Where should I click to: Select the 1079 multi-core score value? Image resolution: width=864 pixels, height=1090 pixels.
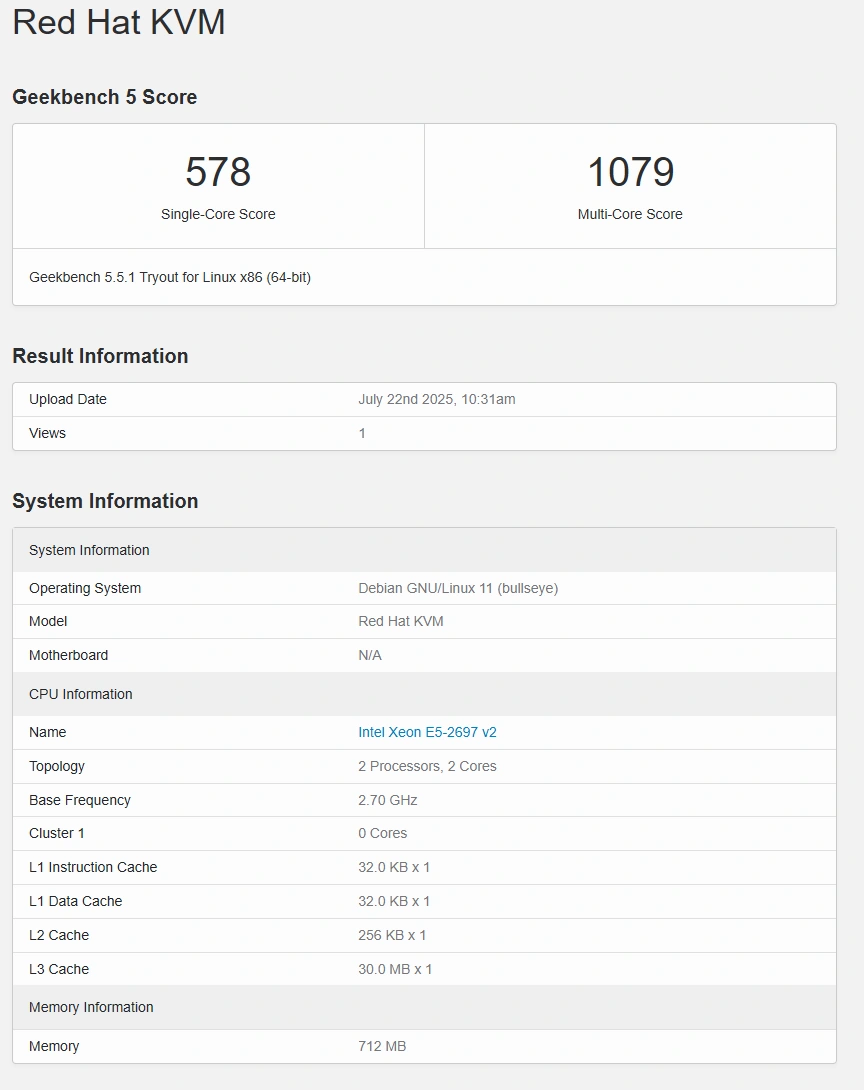tap(630, 172)
